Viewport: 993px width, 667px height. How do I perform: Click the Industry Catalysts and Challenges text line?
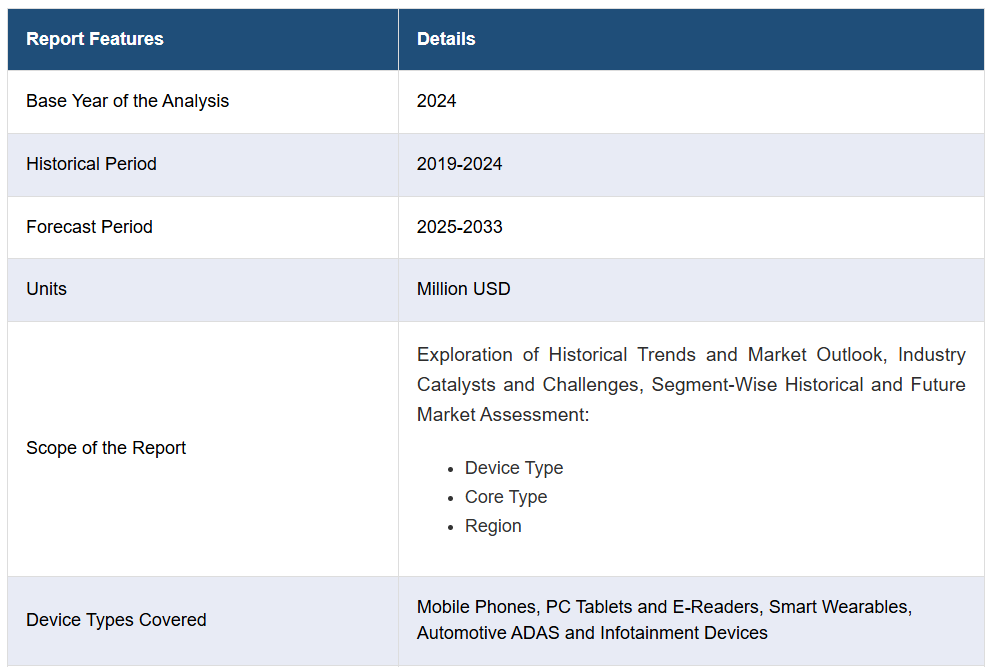(x=690, y=385)
